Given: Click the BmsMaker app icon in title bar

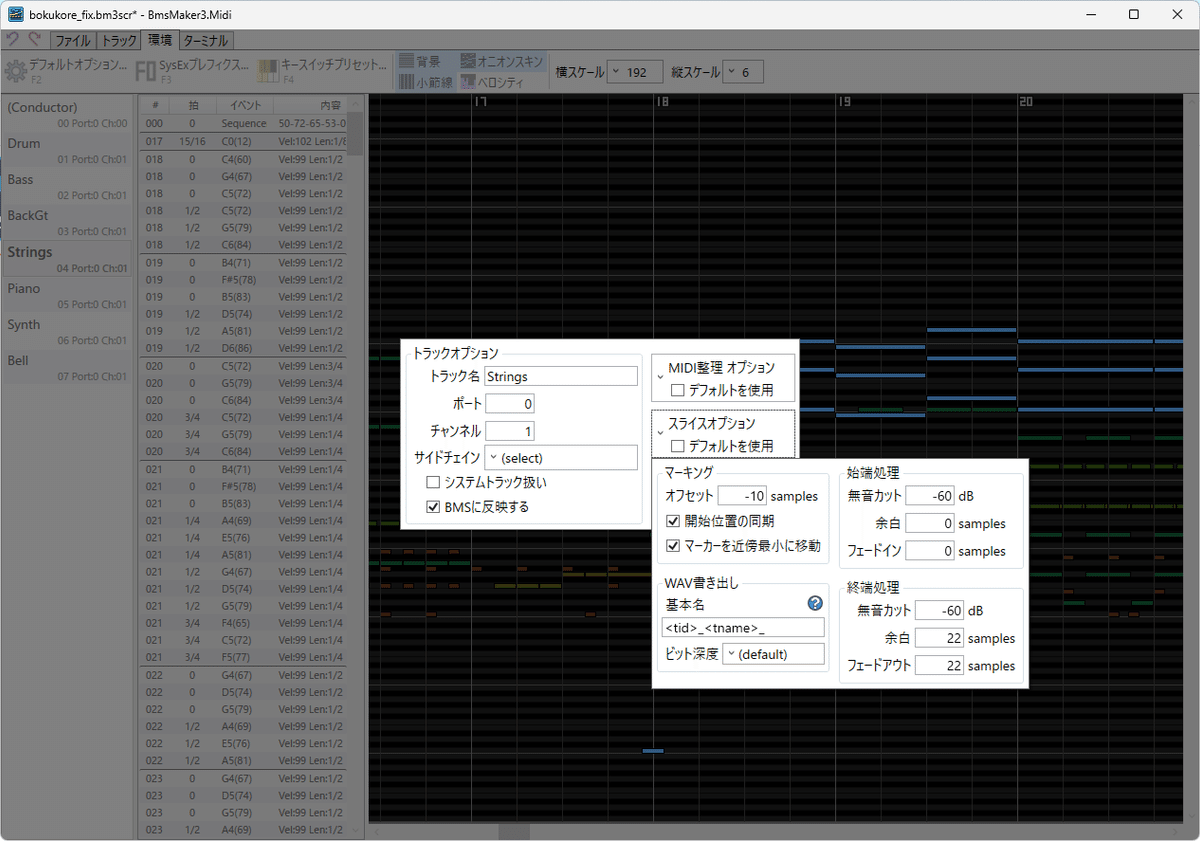Looking at the screenshot, I should click(x=16, y=14).
